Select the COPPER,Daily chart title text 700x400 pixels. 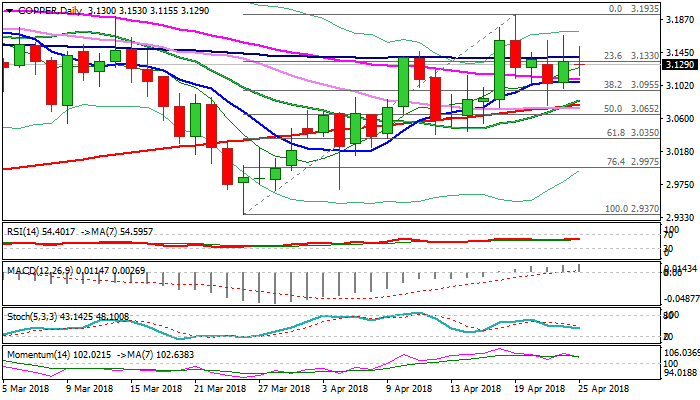tap(45, 10)
